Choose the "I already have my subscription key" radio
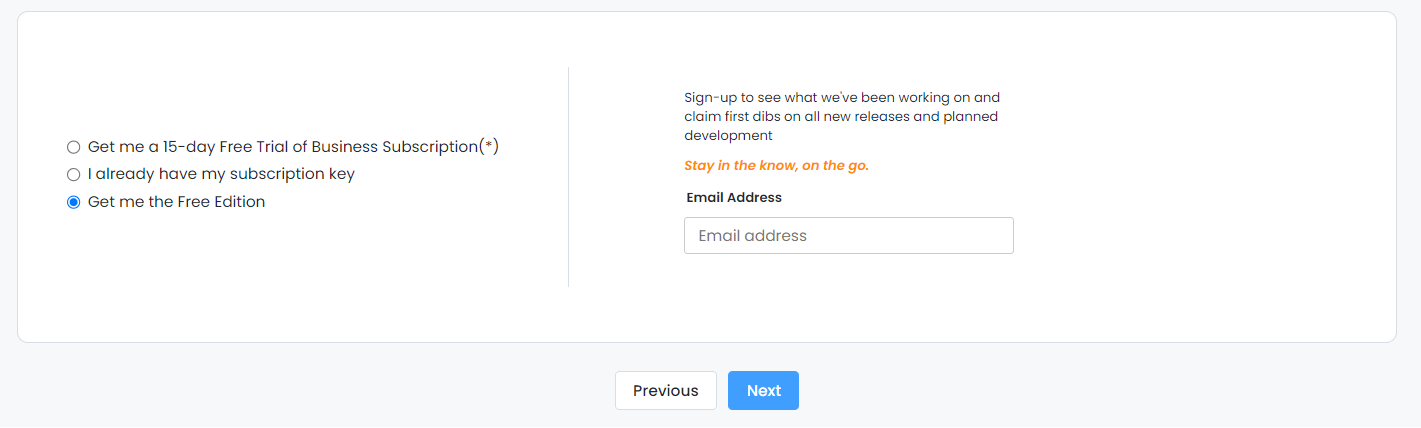 [73, 175]
